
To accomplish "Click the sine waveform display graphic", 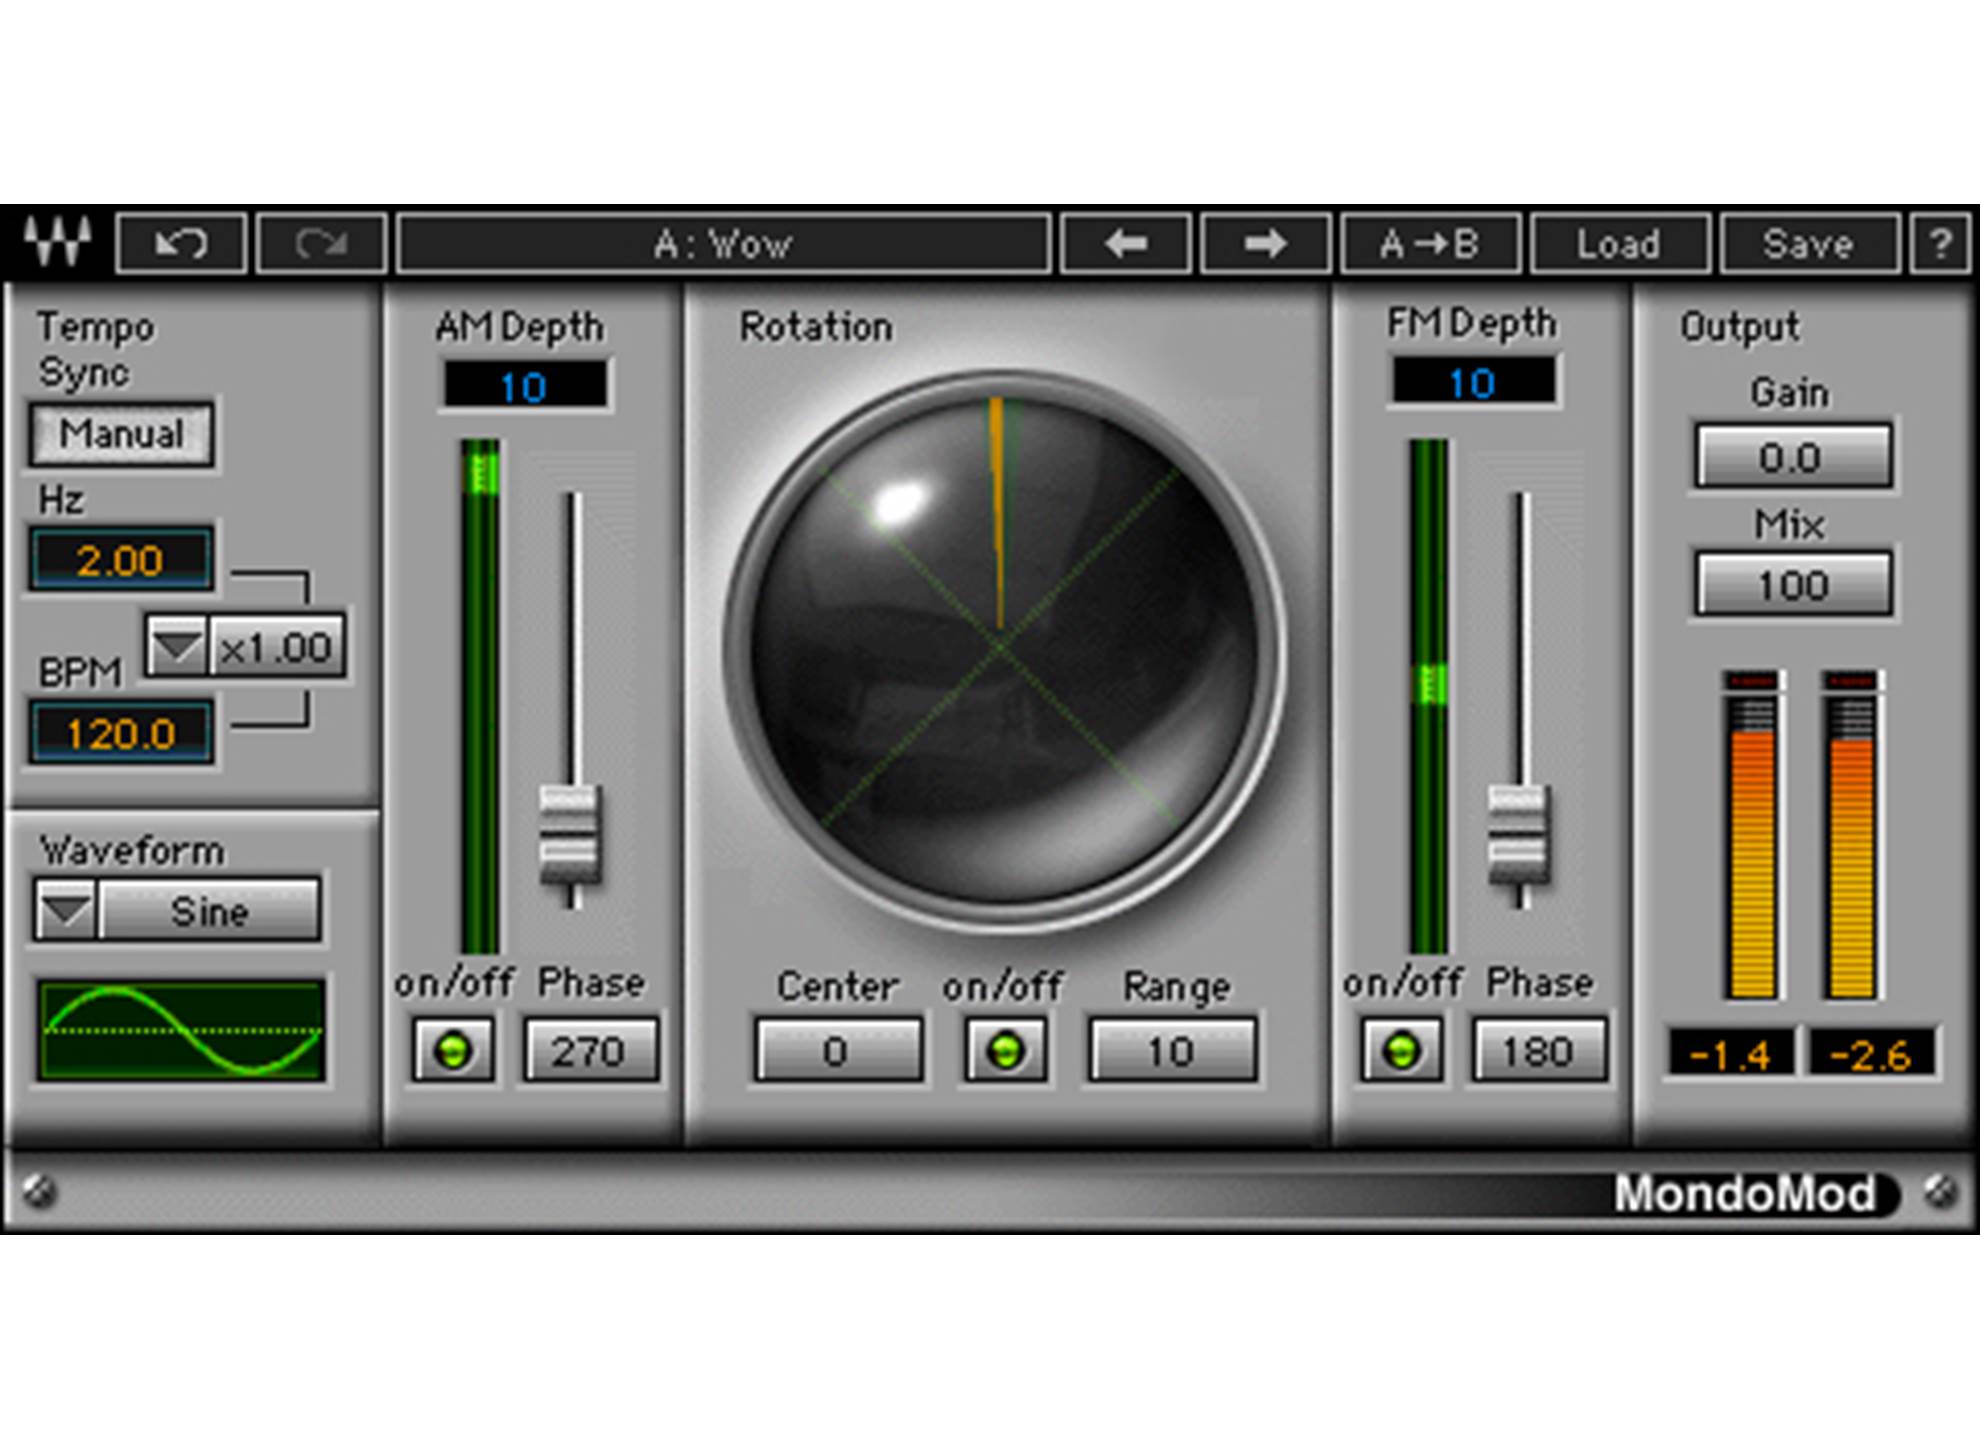I will 181,1030.
